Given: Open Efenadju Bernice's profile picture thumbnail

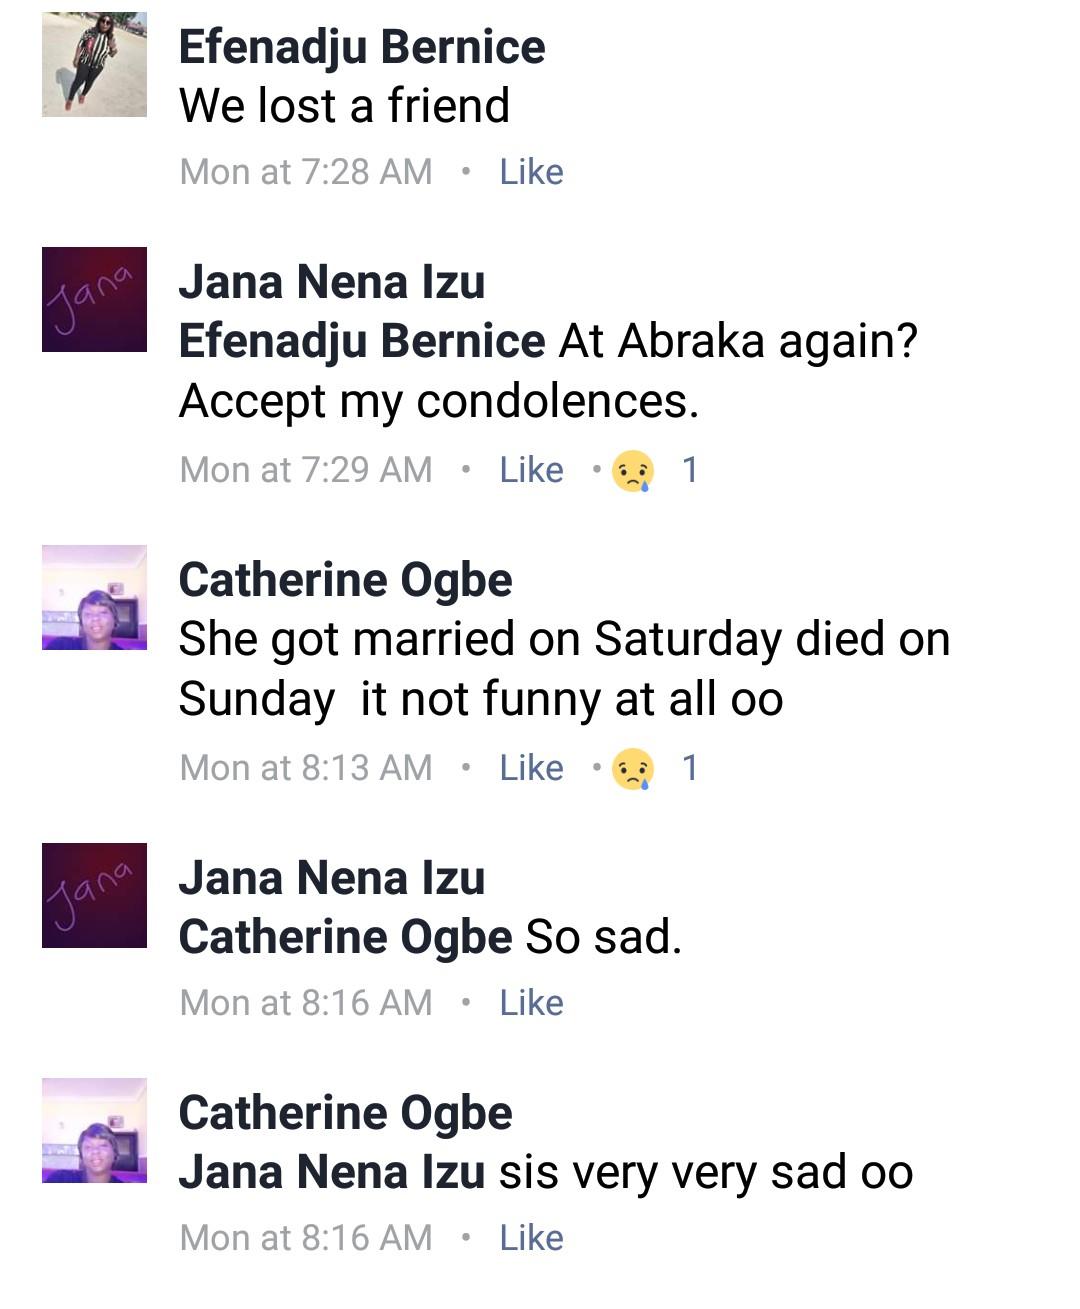Looking at the screenshot, I should pos(94,65).
